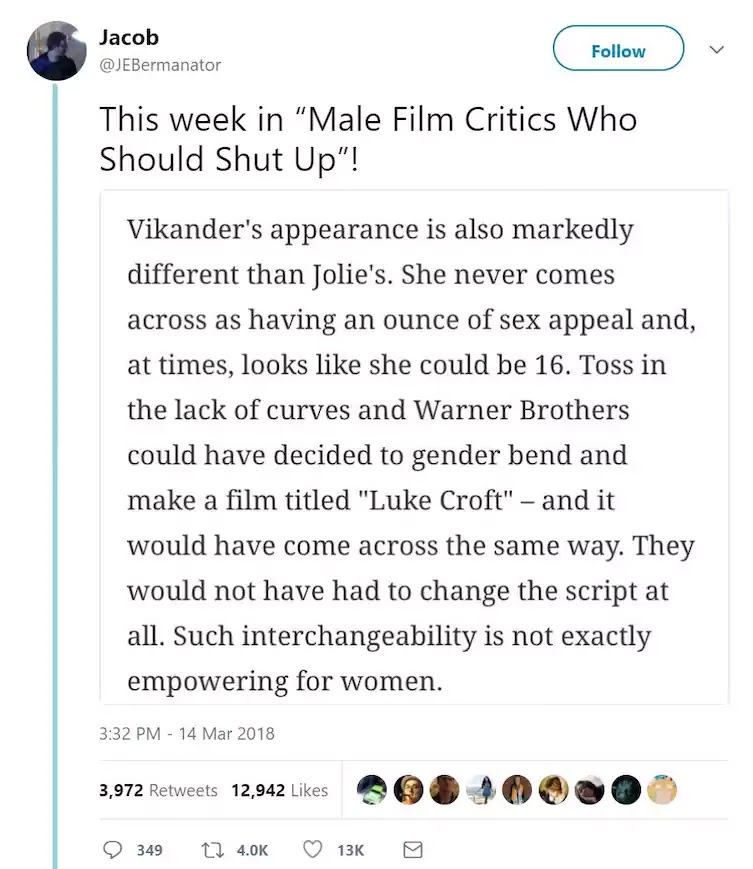Send via direct message envelope icon
The image size is (753, 869).
(412, 850)
